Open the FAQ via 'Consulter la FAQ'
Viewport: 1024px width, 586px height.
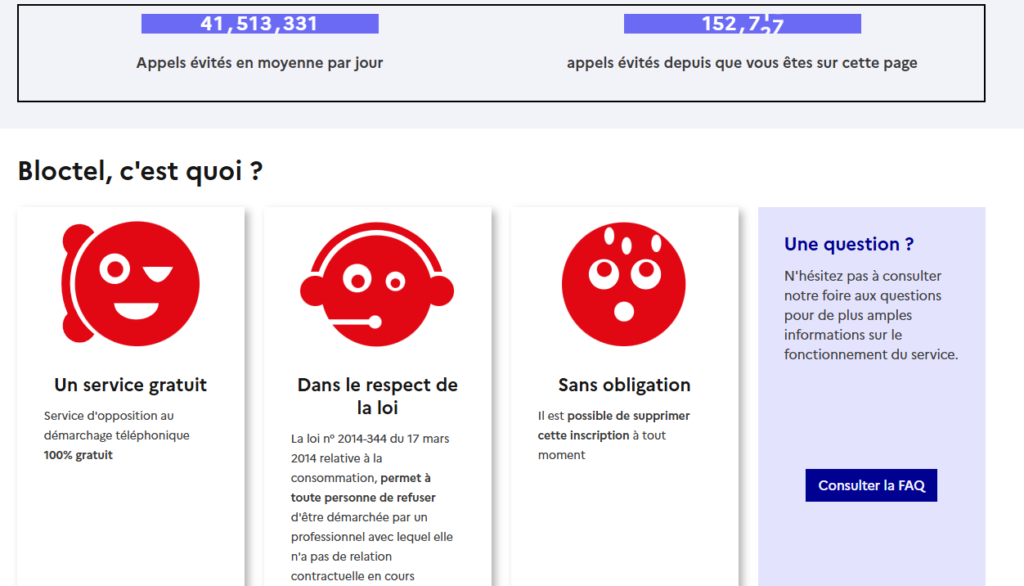click(870, 485)
